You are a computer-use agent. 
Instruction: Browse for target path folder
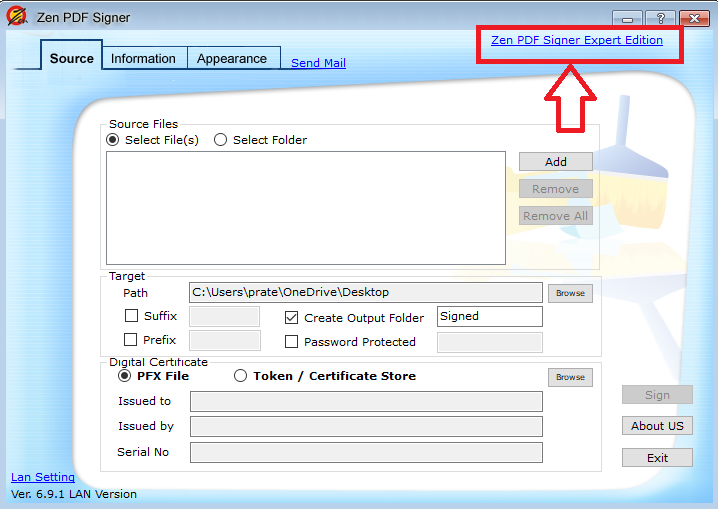pos(570,293)
